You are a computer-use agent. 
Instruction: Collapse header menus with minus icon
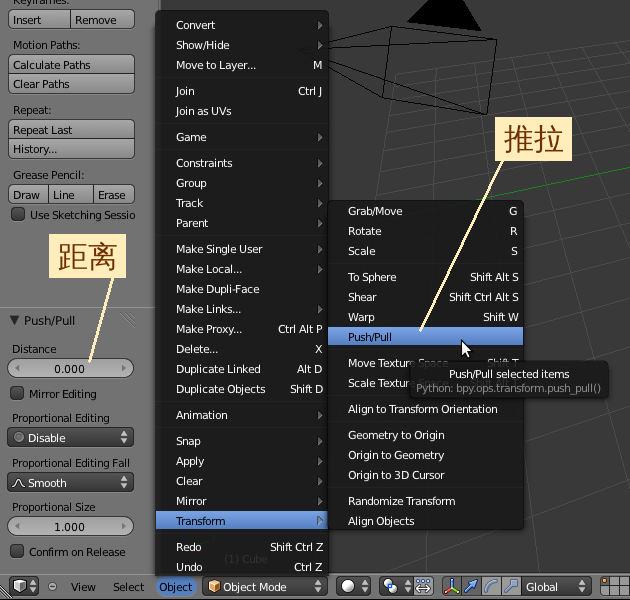(x=52, y=587)
